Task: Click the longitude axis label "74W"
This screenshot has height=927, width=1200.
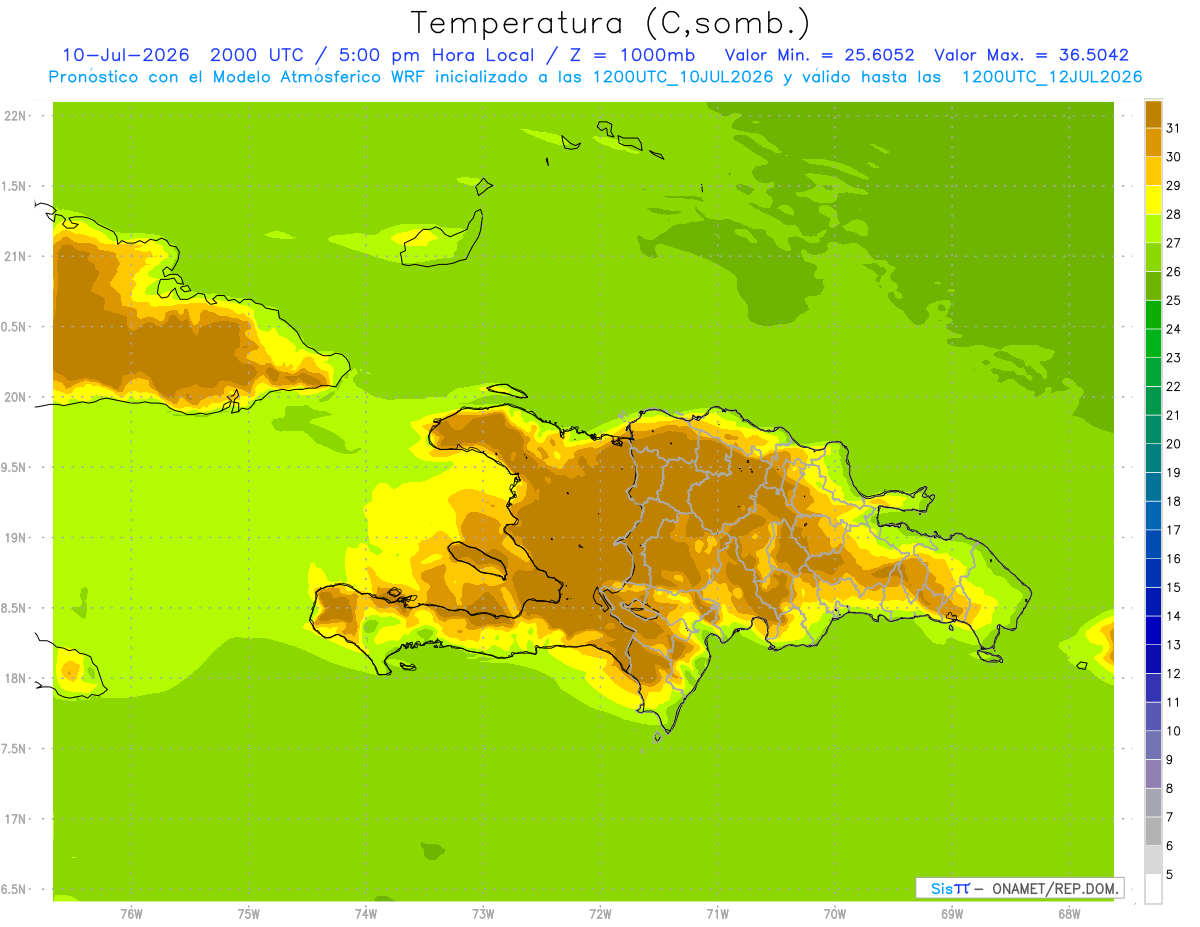Action: (366, 914)
